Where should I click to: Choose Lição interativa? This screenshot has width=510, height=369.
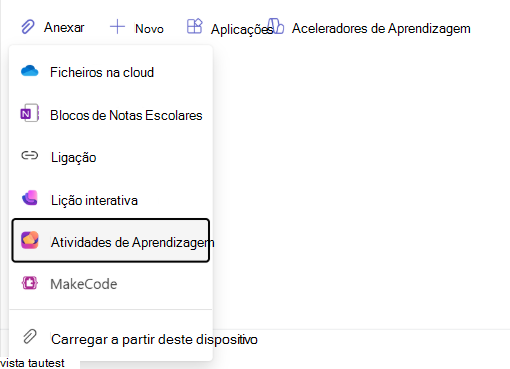tap(111, 199)
